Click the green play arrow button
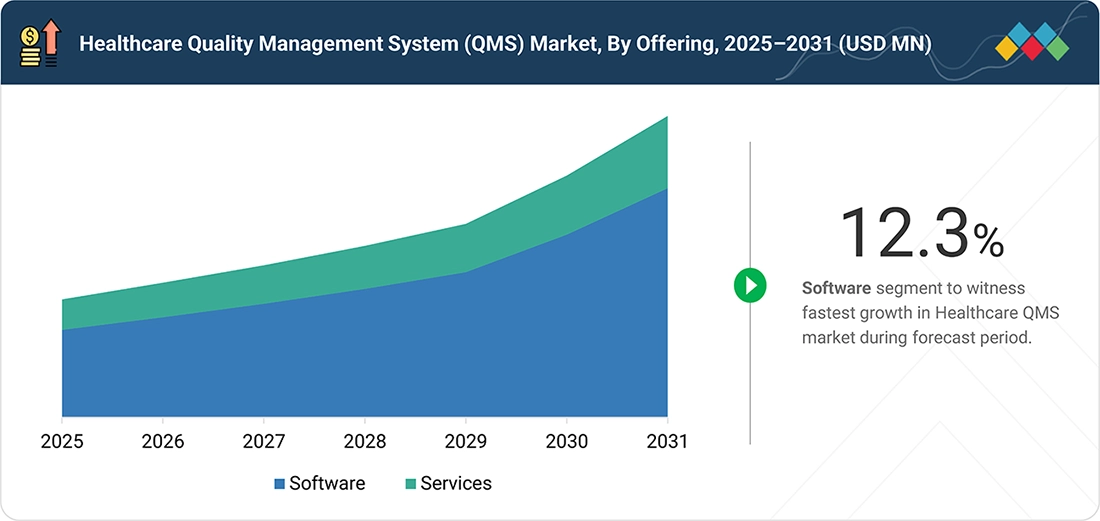 [750, 286]
